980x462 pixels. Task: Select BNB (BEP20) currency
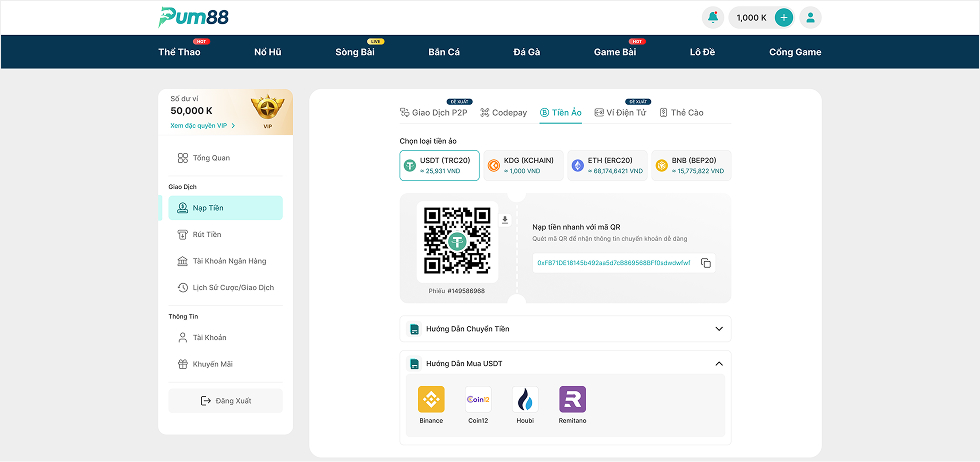tap(691, 166)
